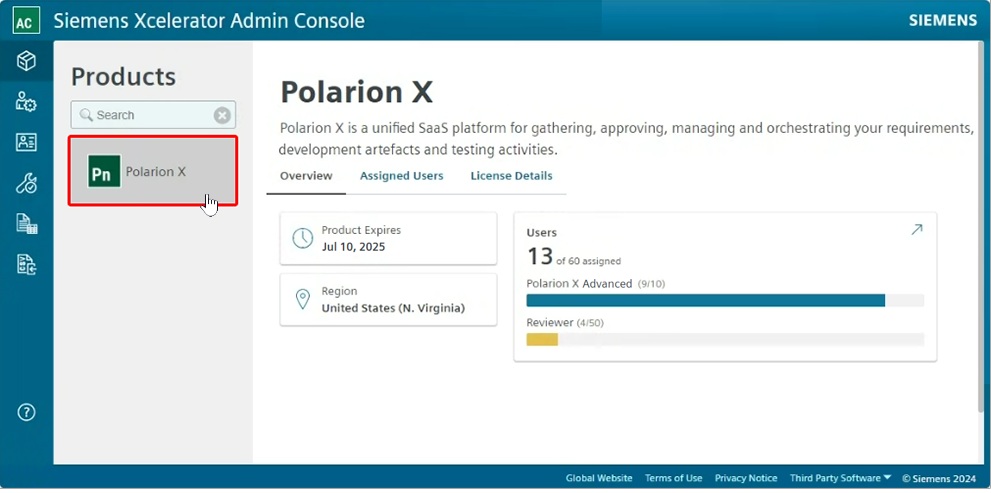The image size is (991, 493).
Task: Switch to the Assigned Users tab
Action: tap(401, 176)
